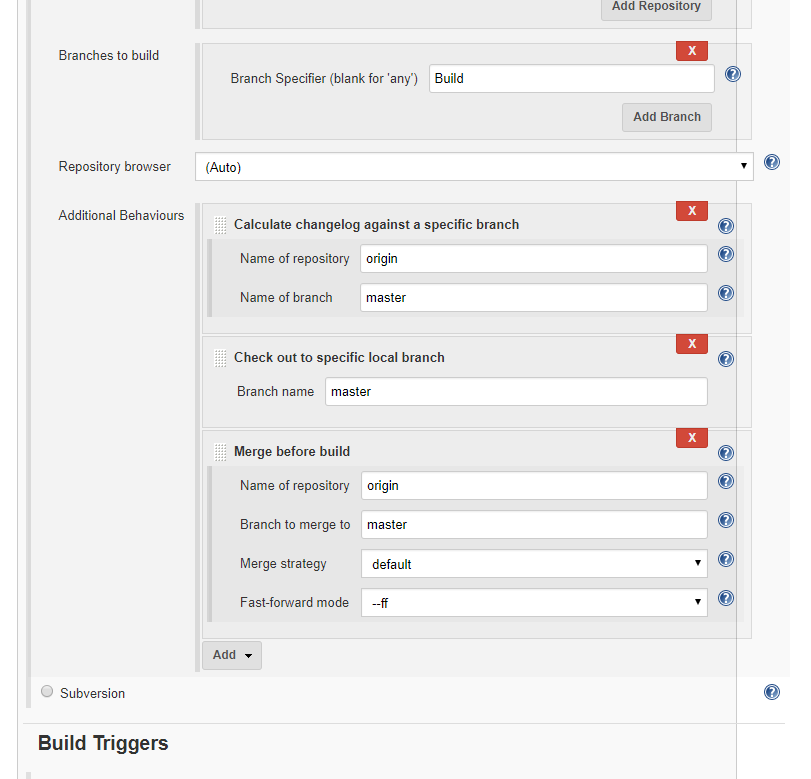This screenshot has width=811, height=779.
Task: Show help for Merge strategy option
Action: [x=726, y=559]
